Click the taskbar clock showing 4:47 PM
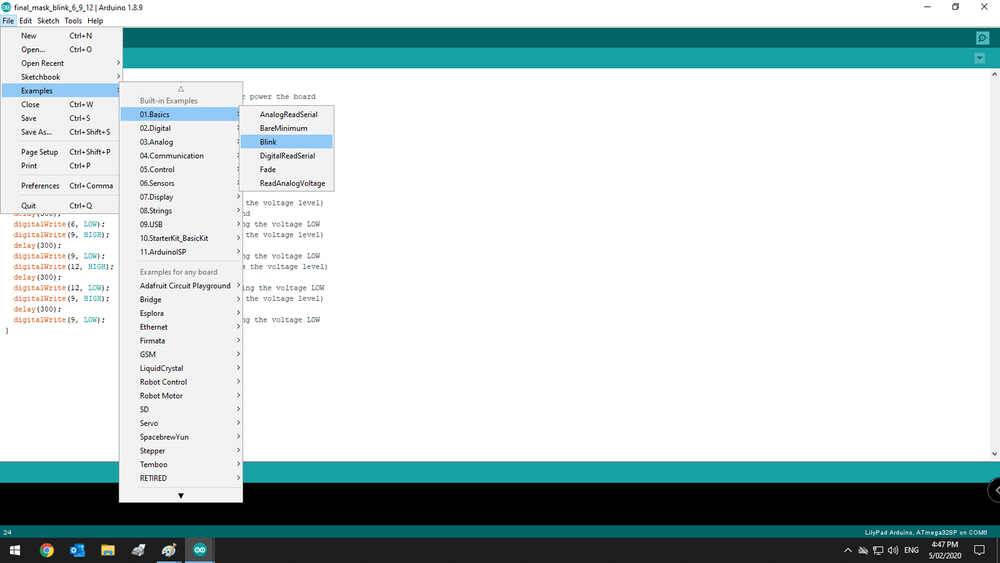1000x563 pixels. coord(945,550)
